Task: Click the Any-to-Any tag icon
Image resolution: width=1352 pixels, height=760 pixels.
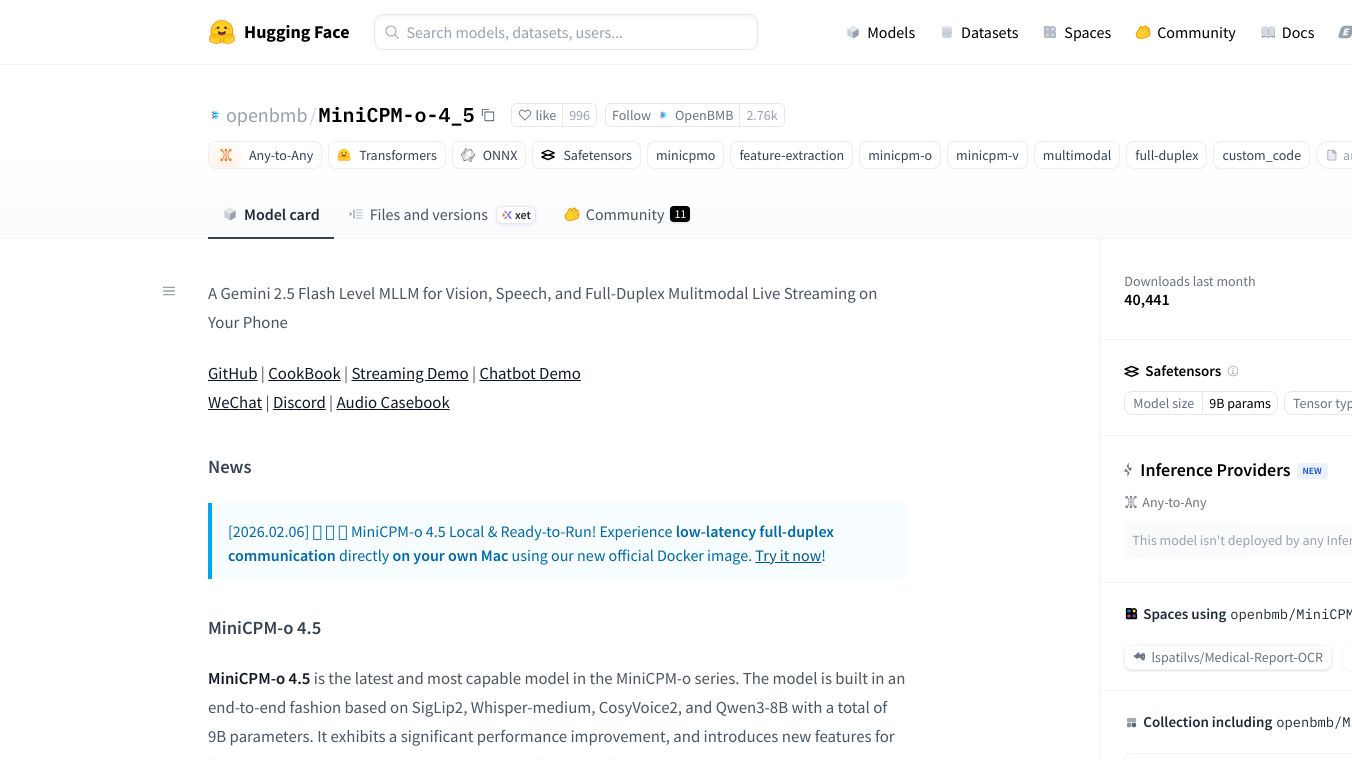Action: tap(226, 155)
